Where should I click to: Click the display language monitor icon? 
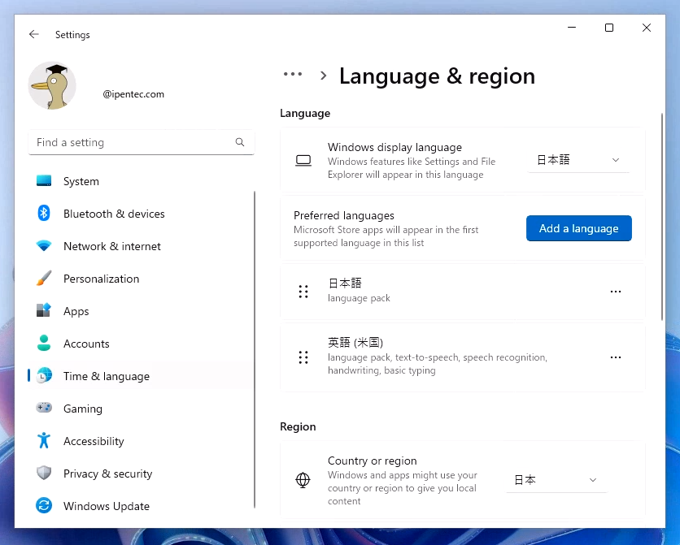click(303, 160)
